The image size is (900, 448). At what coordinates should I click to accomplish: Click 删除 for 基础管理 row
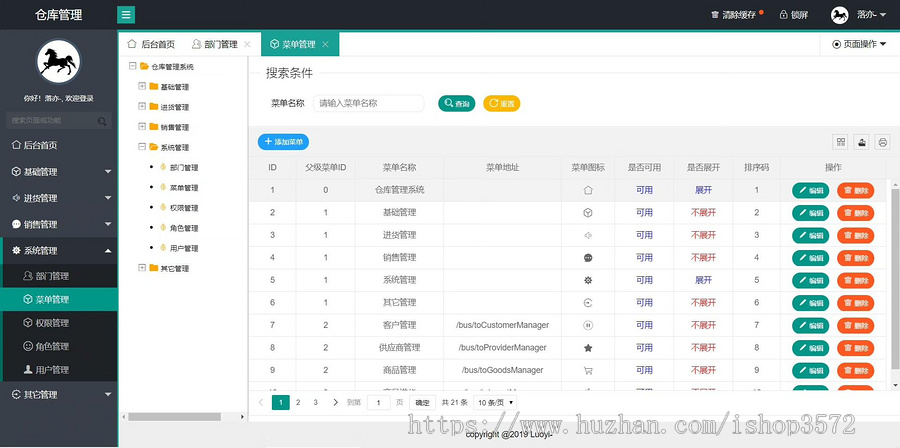(856, 213)
